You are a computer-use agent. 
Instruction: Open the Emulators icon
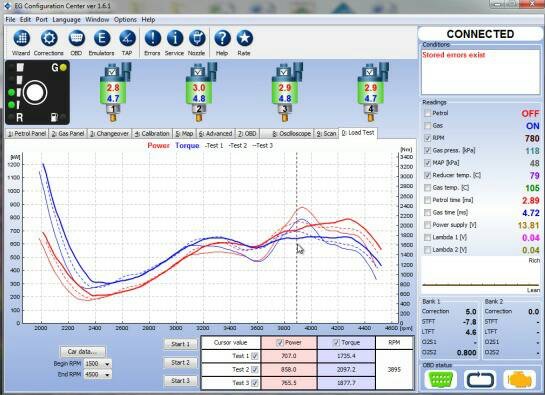coord(101,38)
